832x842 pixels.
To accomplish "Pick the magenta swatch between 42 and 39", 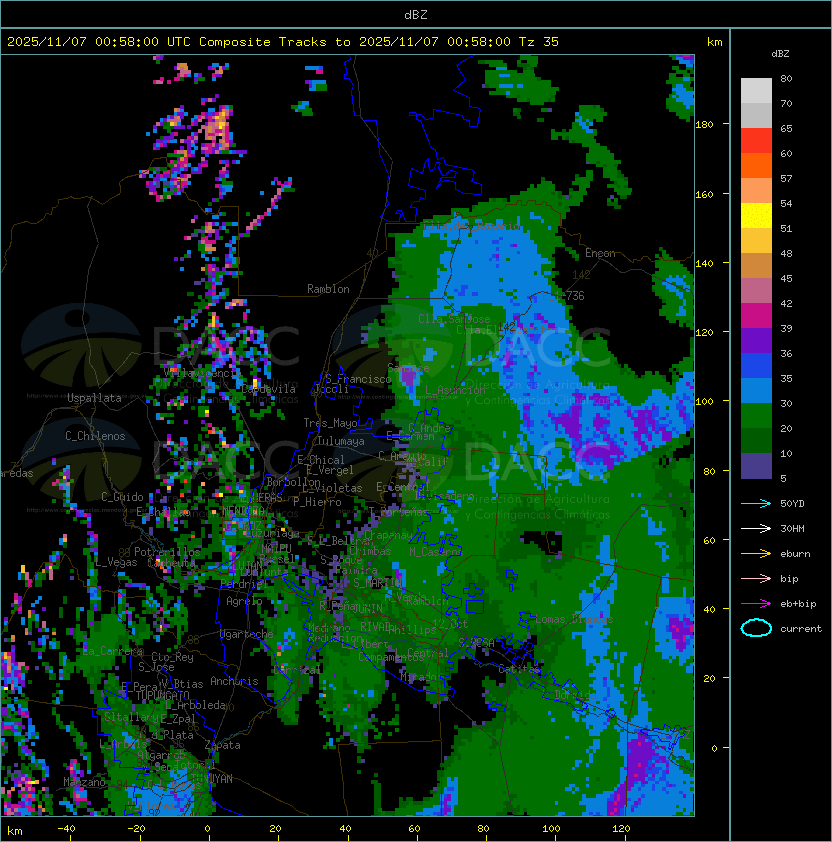I will tap(756, 316).
